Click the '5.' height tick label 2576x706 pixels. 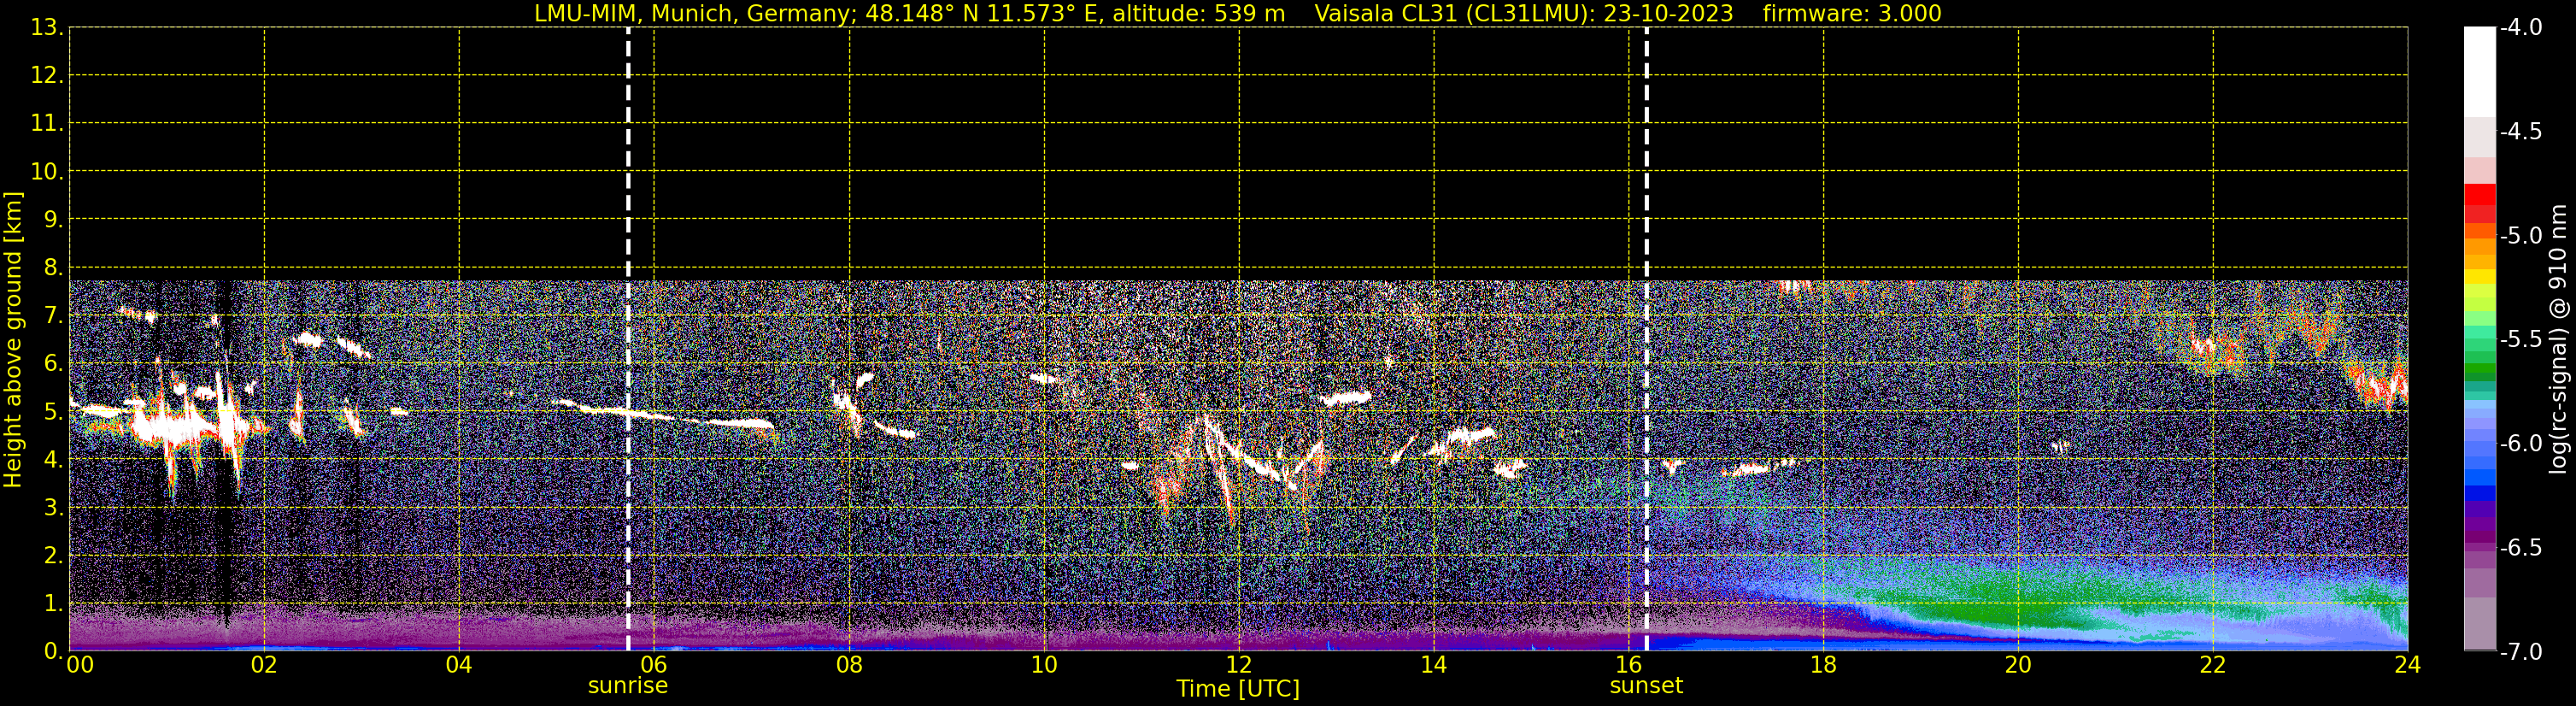(x=53, y=412)
